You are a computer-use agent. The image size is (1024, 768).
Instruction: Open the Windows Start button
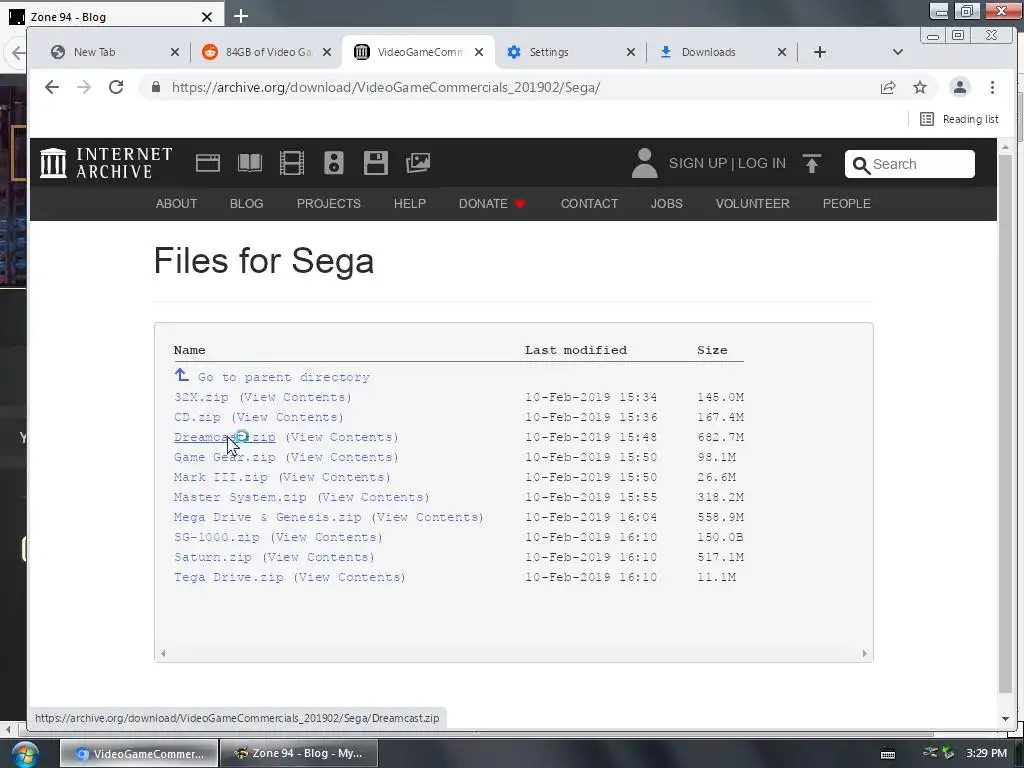pyautogui.click(x=24, y=754)
